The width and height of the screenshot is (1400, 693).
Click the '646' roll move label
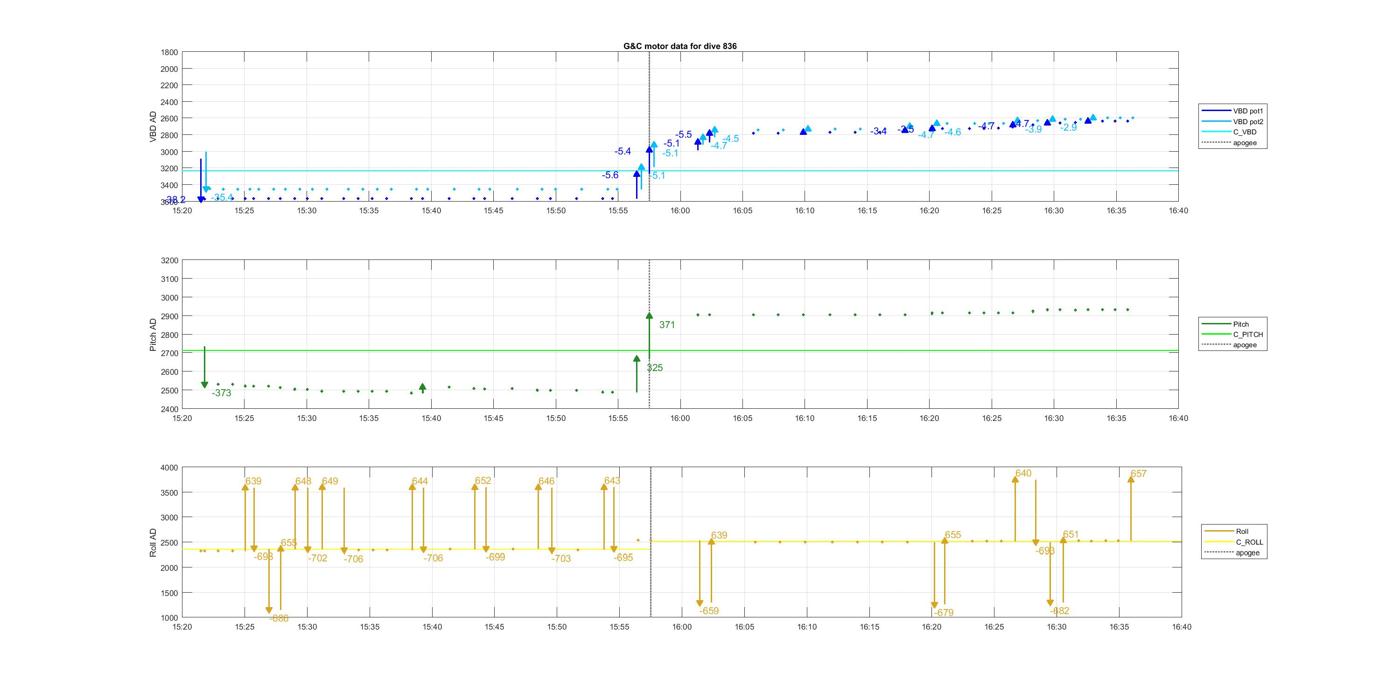coord(546,481)
